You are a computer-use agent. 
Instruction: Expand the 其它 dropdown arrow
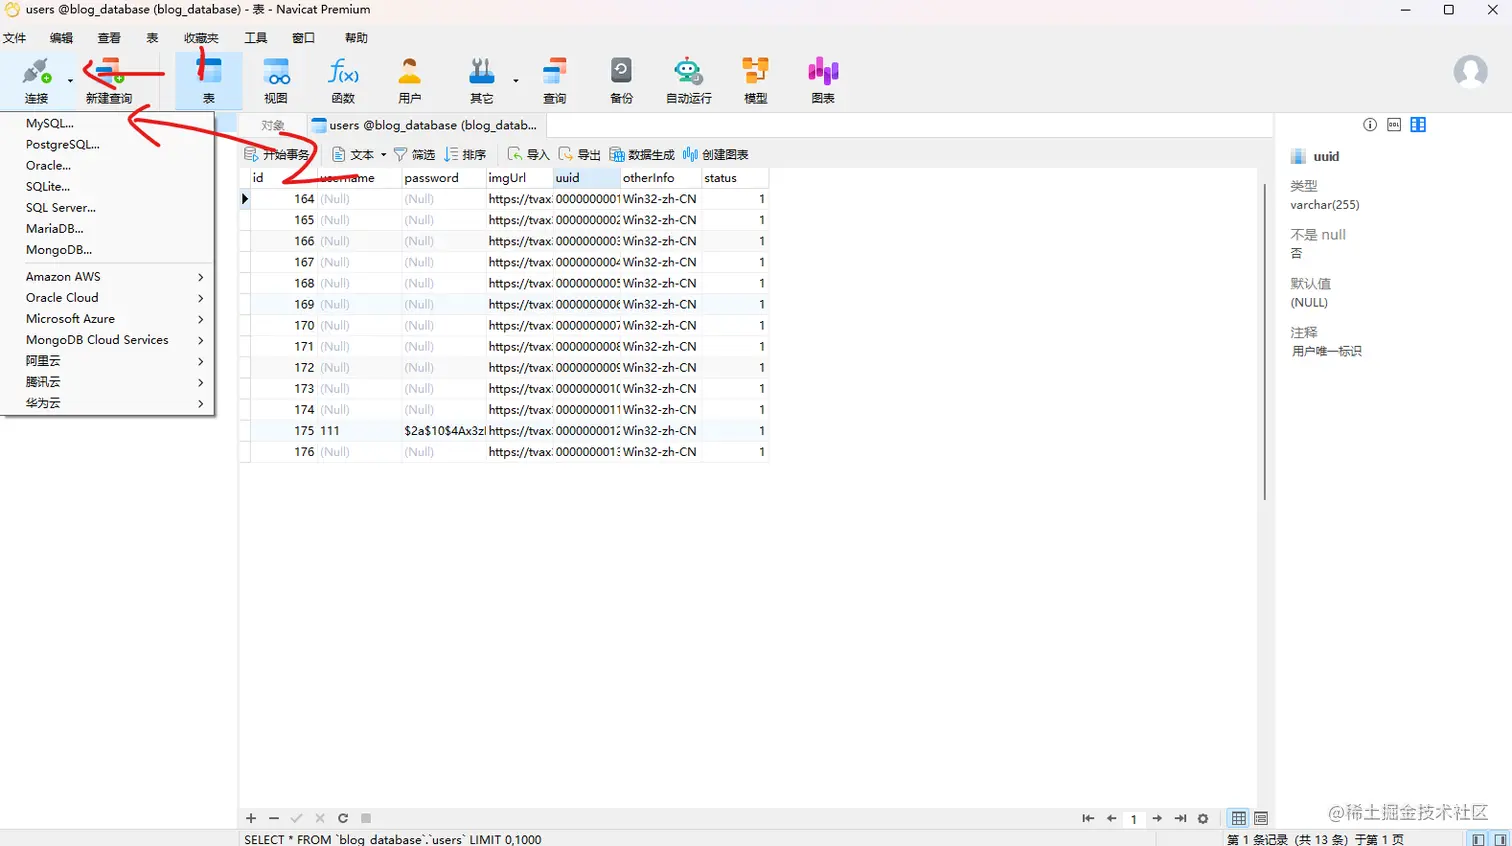[516, 80]
